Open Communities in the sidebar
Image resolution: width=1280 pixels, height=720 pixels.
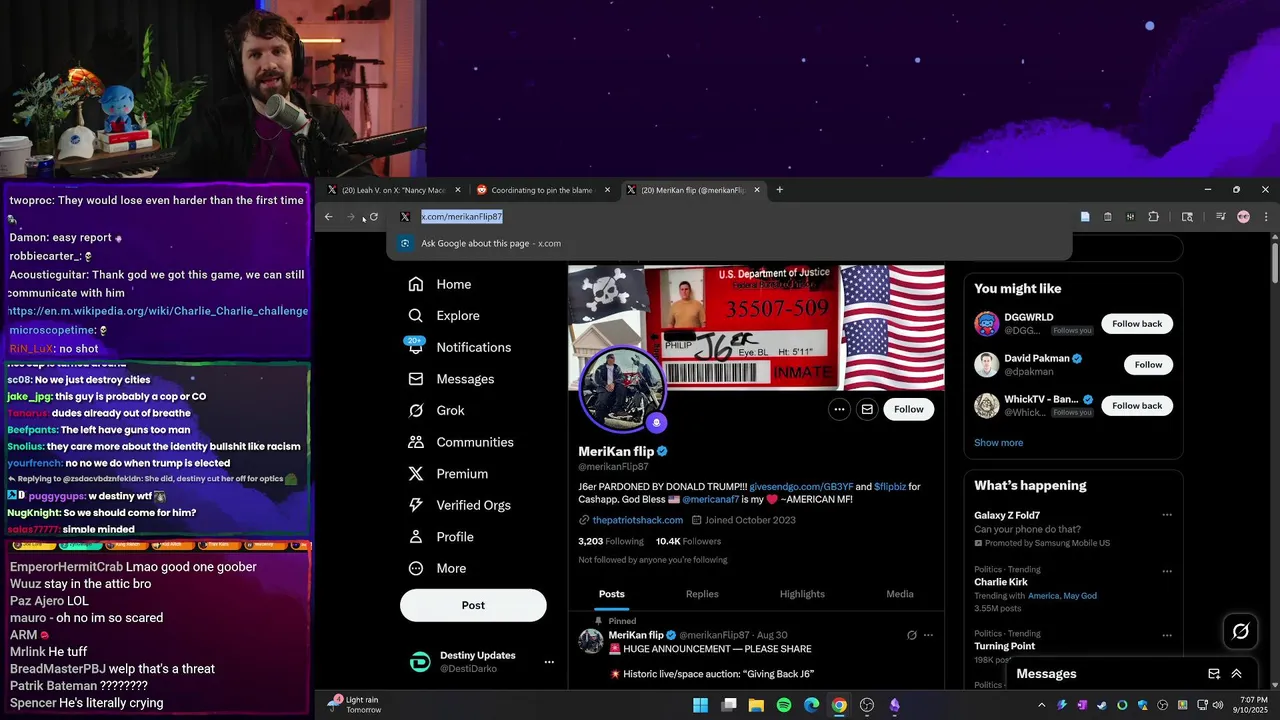[461, 442]
